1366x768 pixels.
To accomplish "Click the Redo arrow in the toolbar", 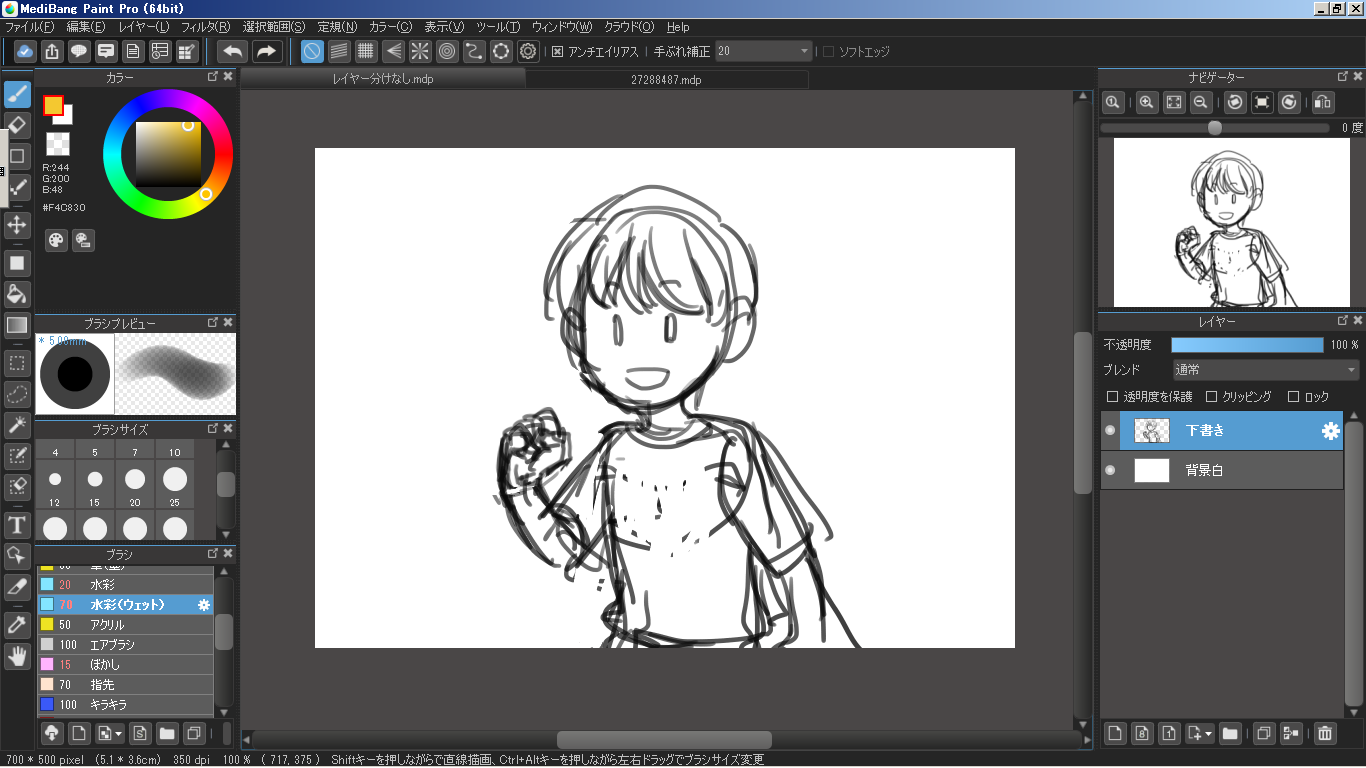I will tap(267, 51).
